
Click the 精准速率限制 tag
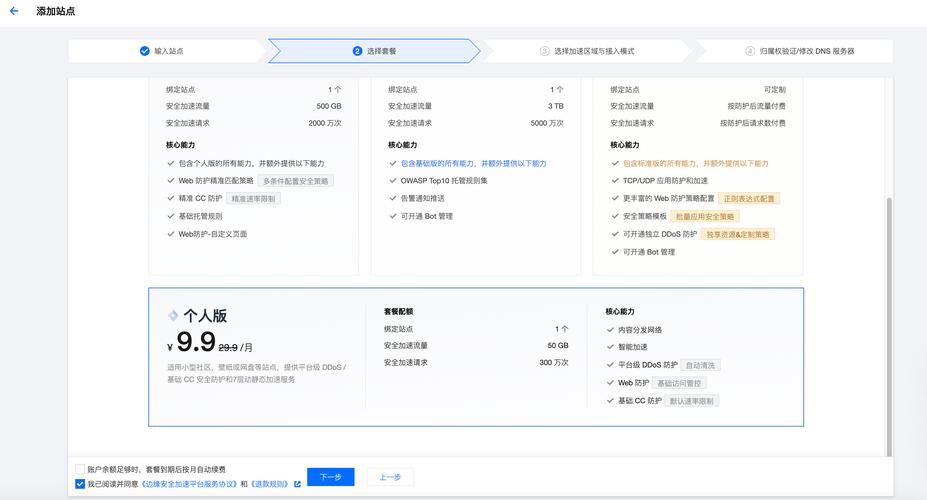coord(253,199)
